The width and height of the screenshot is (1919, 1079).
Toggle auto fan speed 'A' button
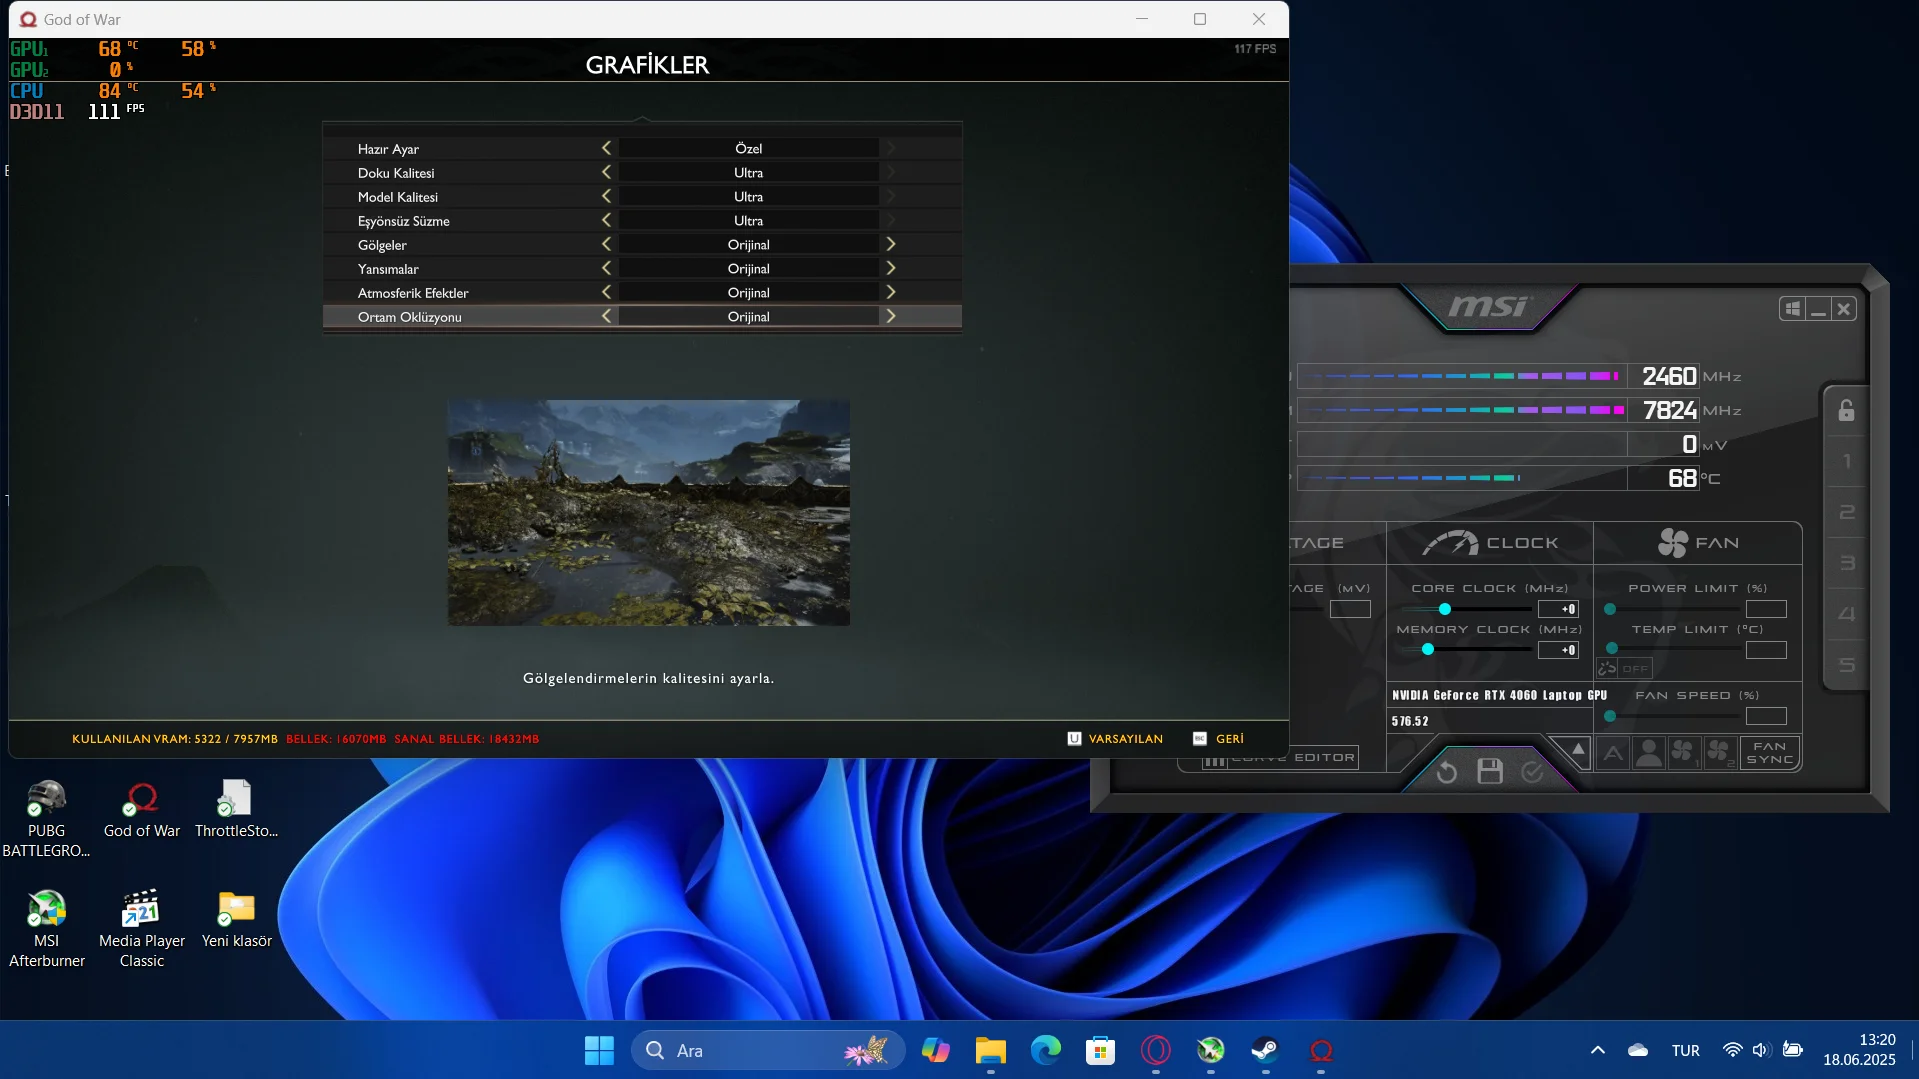pyautogui.click(x=1613, y=753)
